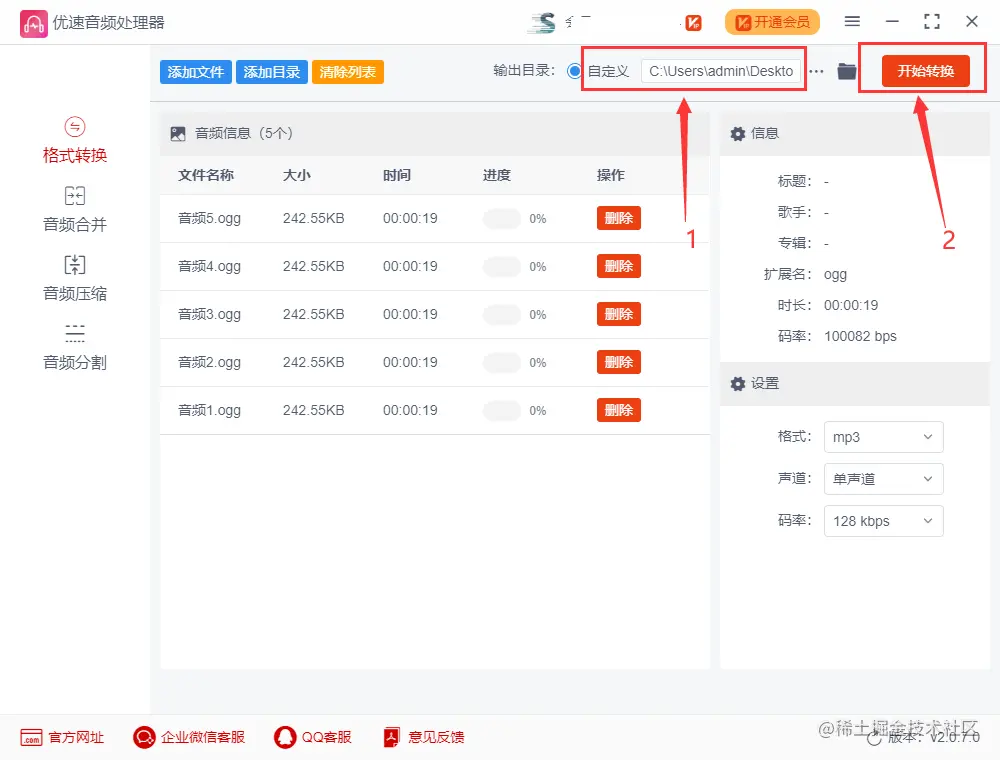Expand the 码率 128 kbps dropdown
This screenshot has height=760, width=1000.
883,521
